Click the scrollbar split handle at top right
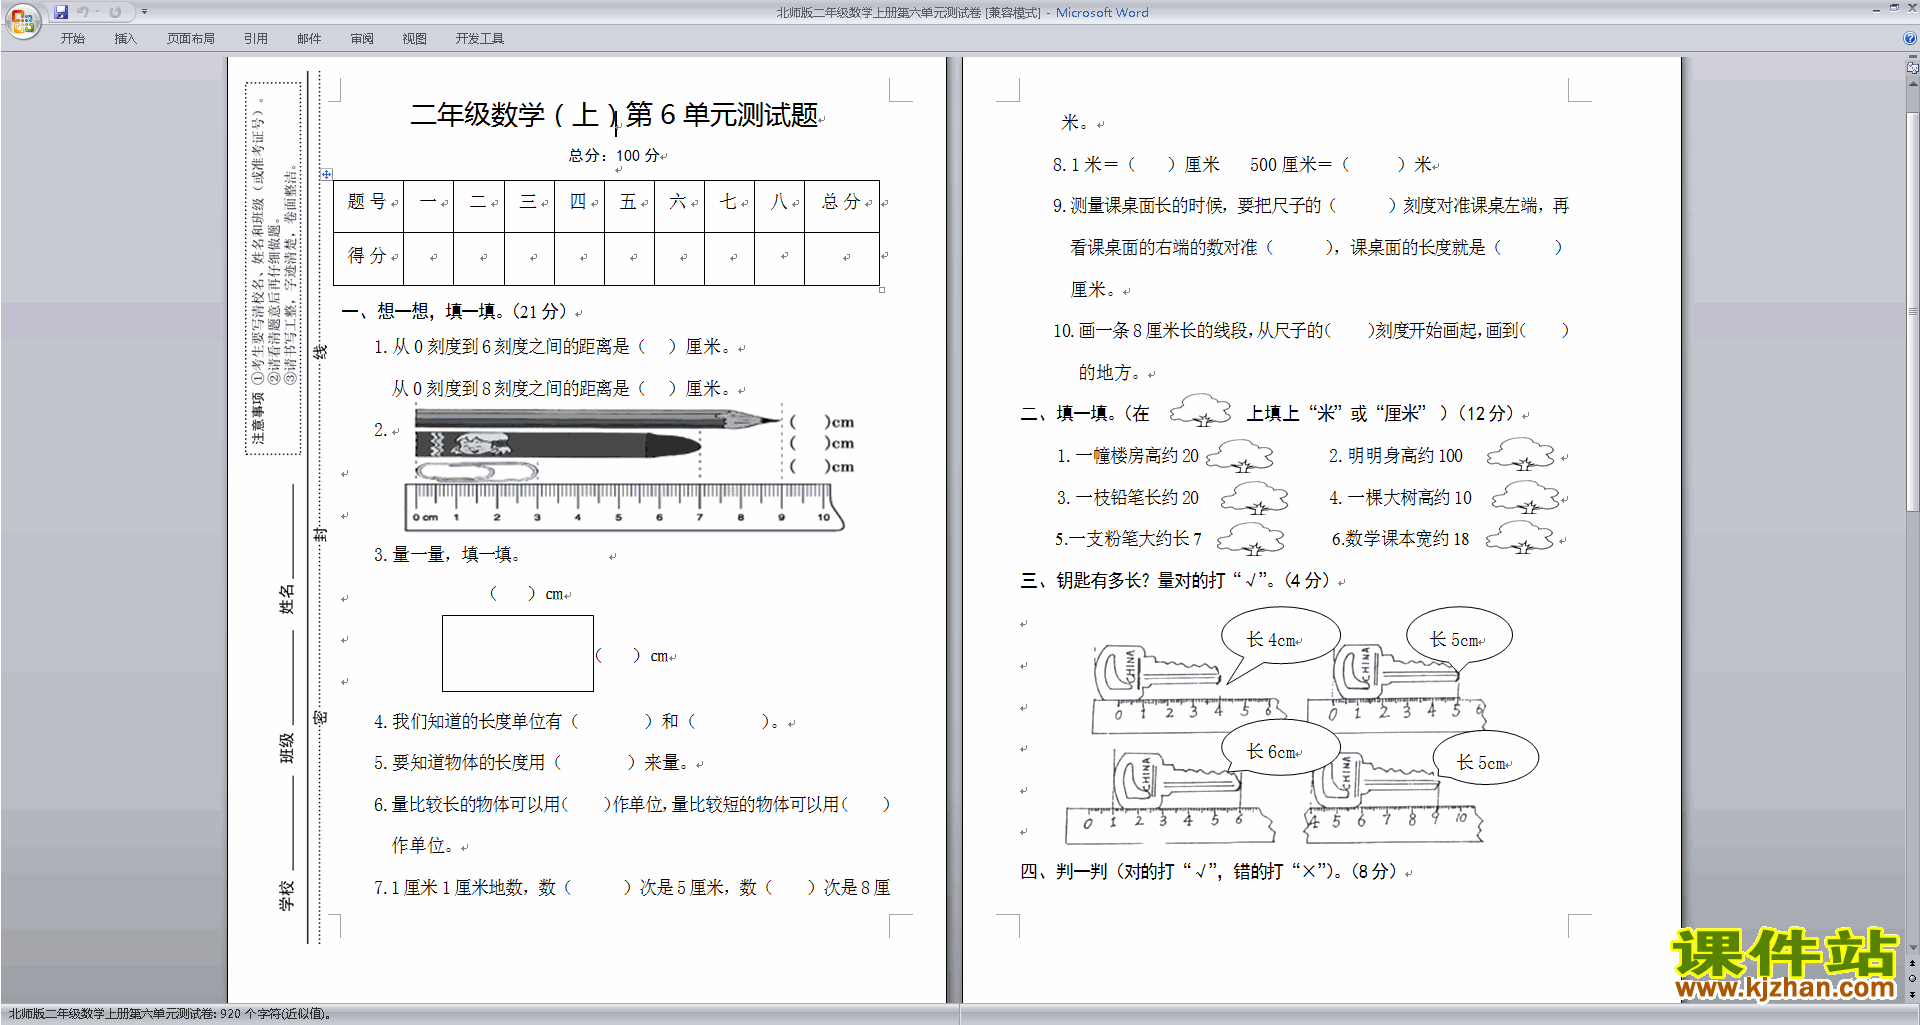 click(x=1913, y=57)
